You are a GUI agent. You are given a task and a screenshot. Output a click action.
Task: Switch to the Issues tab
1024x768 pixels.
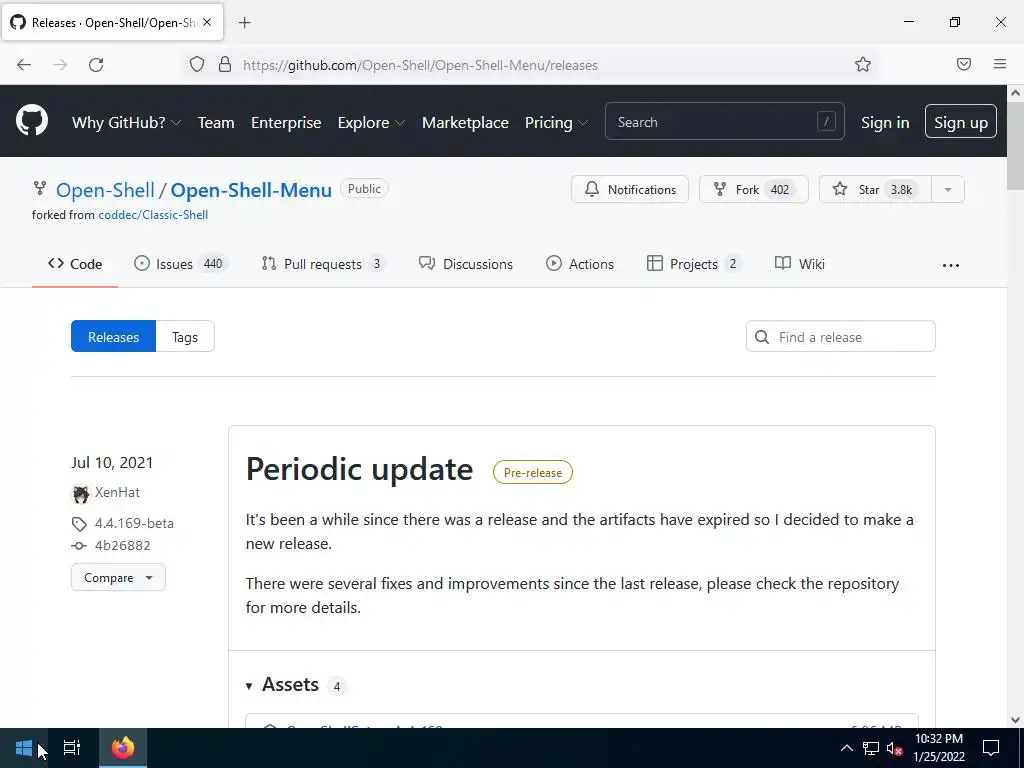[x=180, y=264]
